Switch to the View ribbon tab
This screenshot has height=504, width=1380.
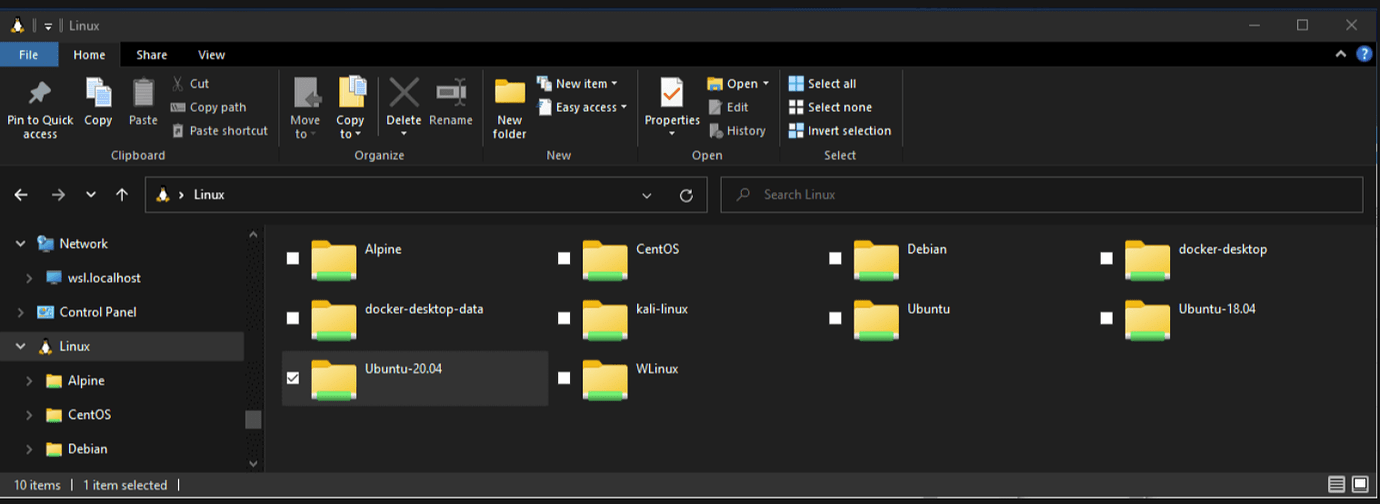click(211, 55)
